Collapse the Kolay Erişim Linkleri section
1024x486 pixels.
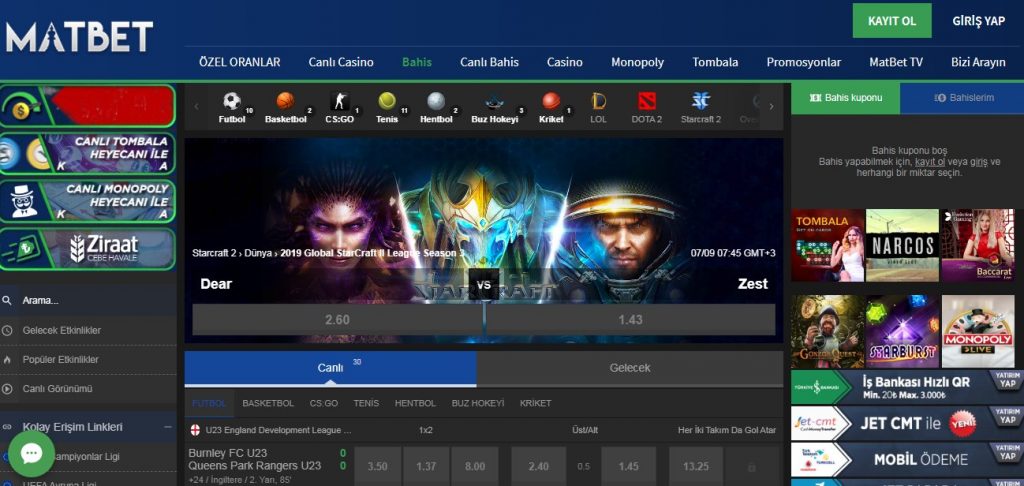[167, 427]
